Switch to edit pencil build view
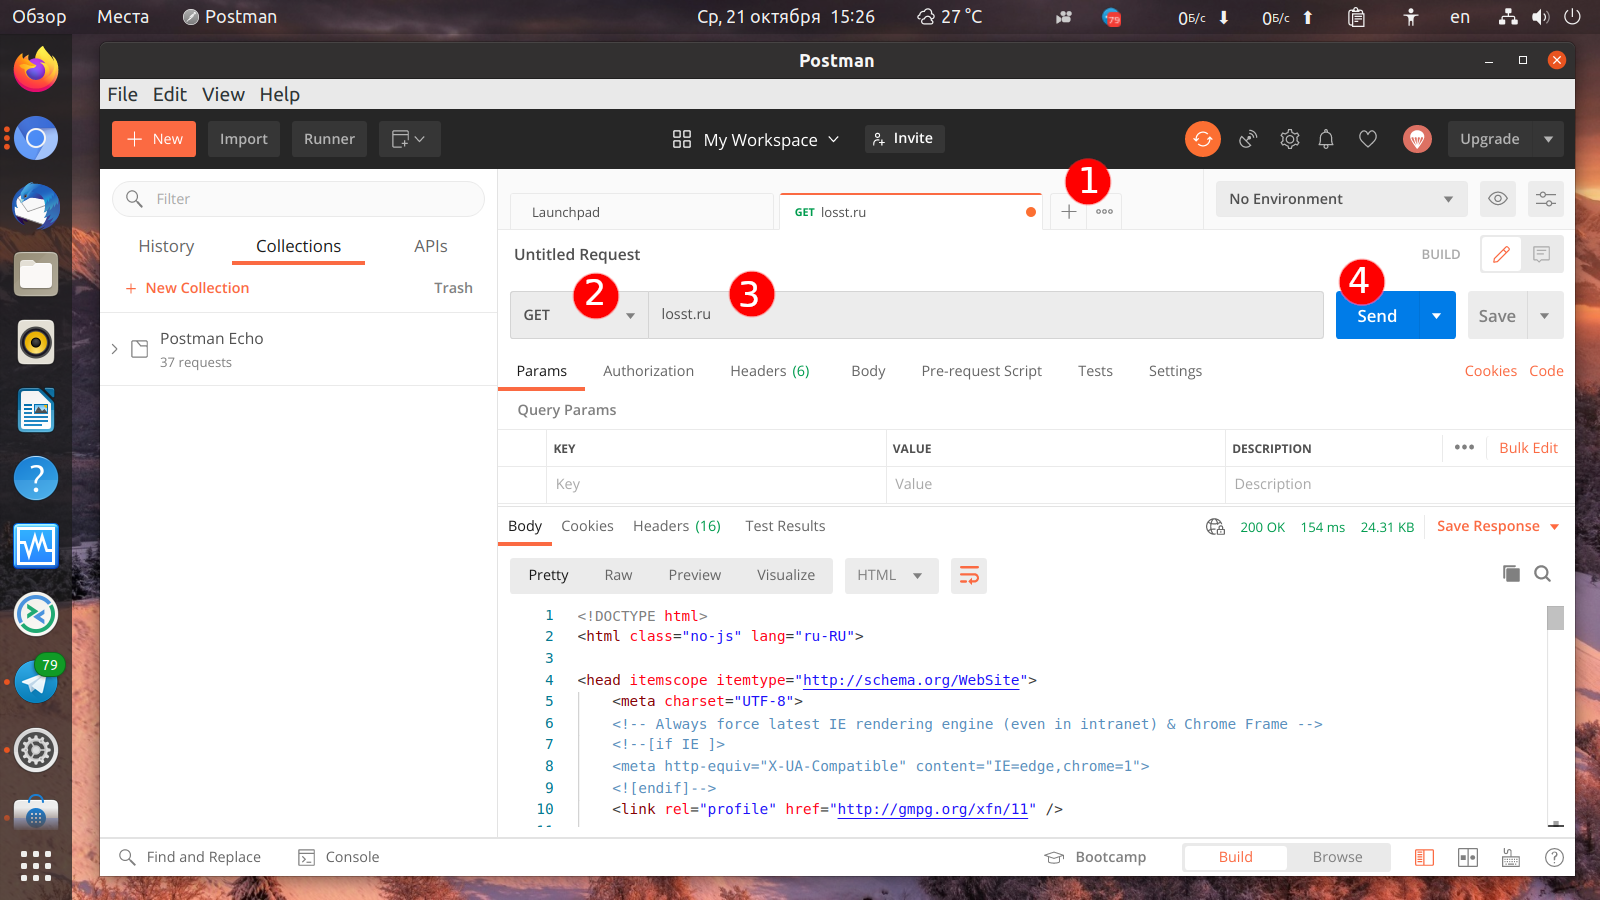The width and height of the screenshot is (1600, 900). pyautogui.click(x=1501, y=254)
